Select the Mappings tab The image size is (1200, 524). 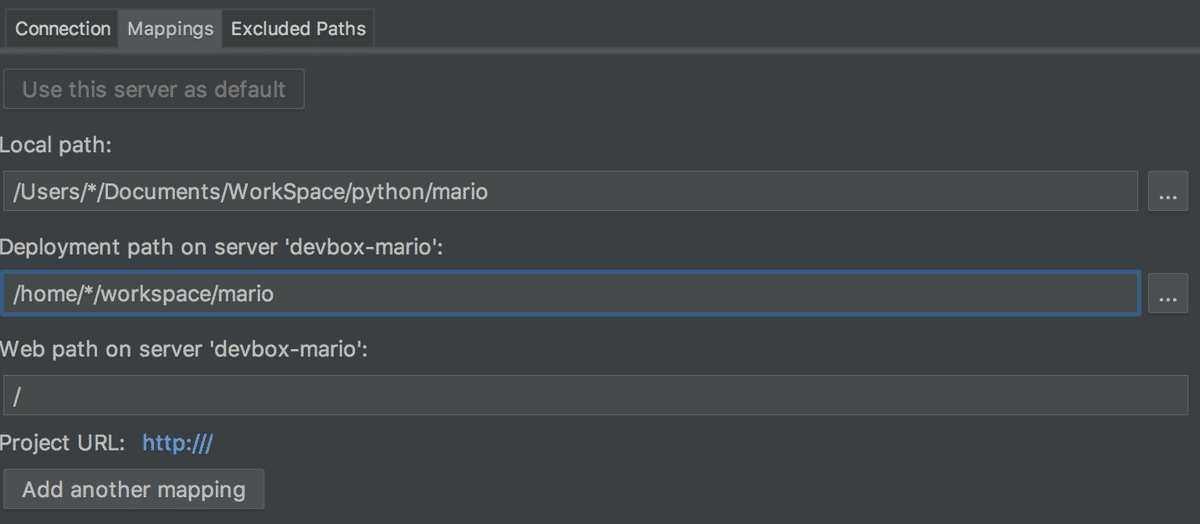[x=170, y=29]
